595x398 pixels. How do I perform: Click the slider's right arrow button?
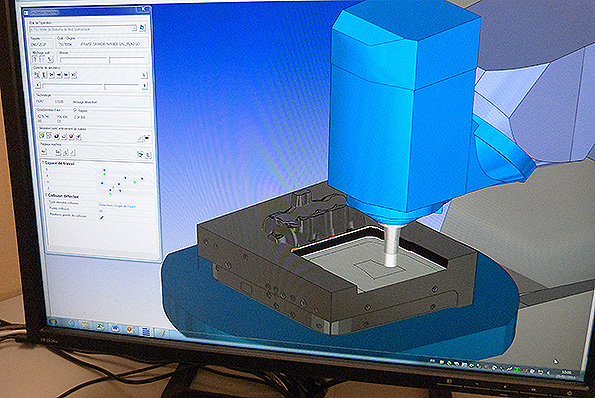coord(145,86)
